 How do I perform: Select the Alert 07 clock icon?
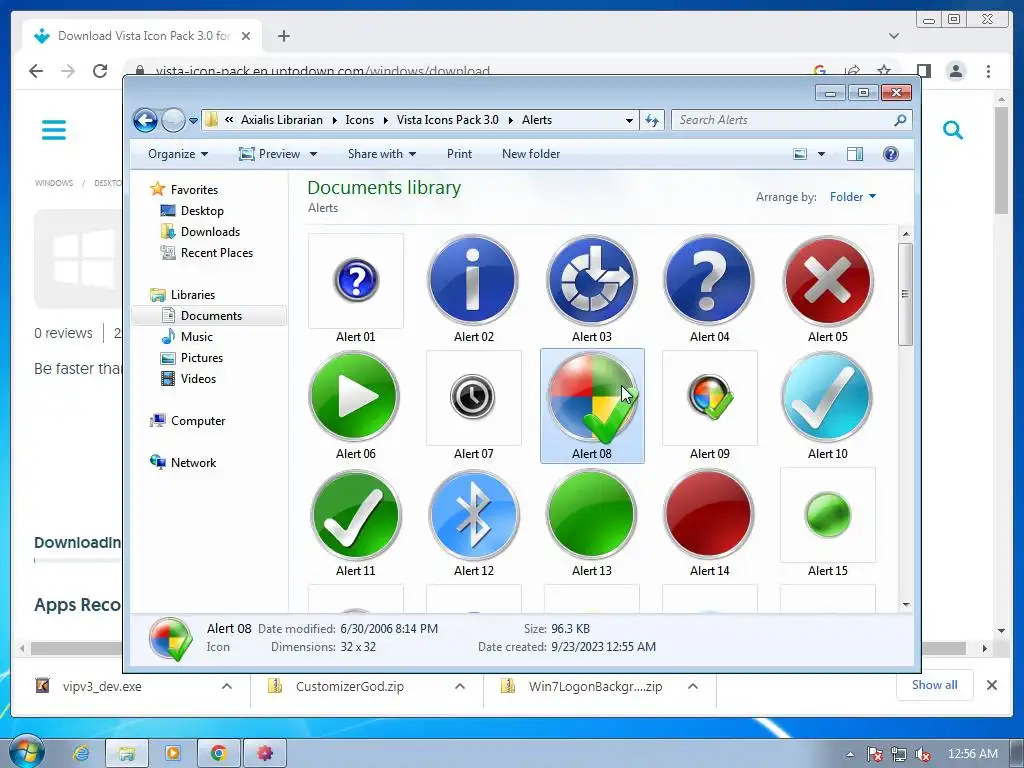[473, 396]
